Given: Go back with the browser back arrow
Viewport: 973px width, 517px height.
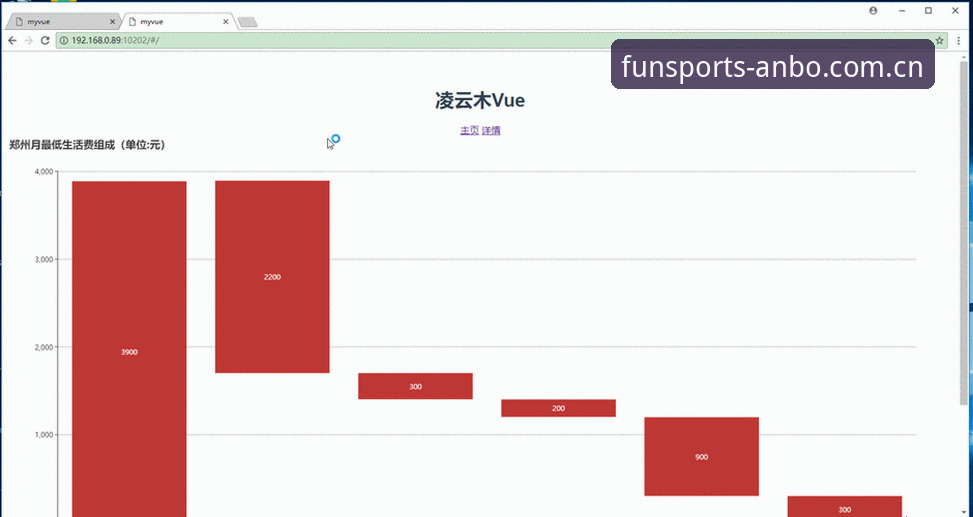Looking at the screenshot, I should pyautogui.click(x=12, y=40).
